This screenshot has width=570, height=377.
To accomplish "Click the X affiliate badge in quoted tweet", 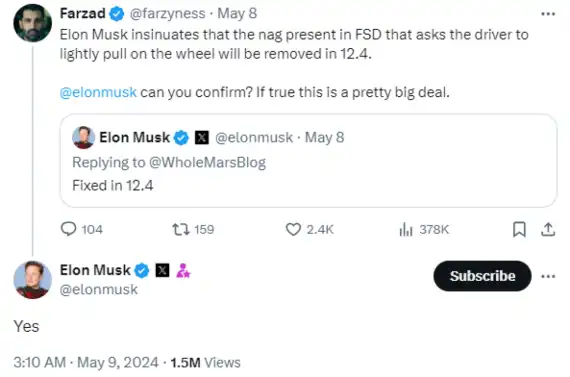I will (x=202, y=137).
